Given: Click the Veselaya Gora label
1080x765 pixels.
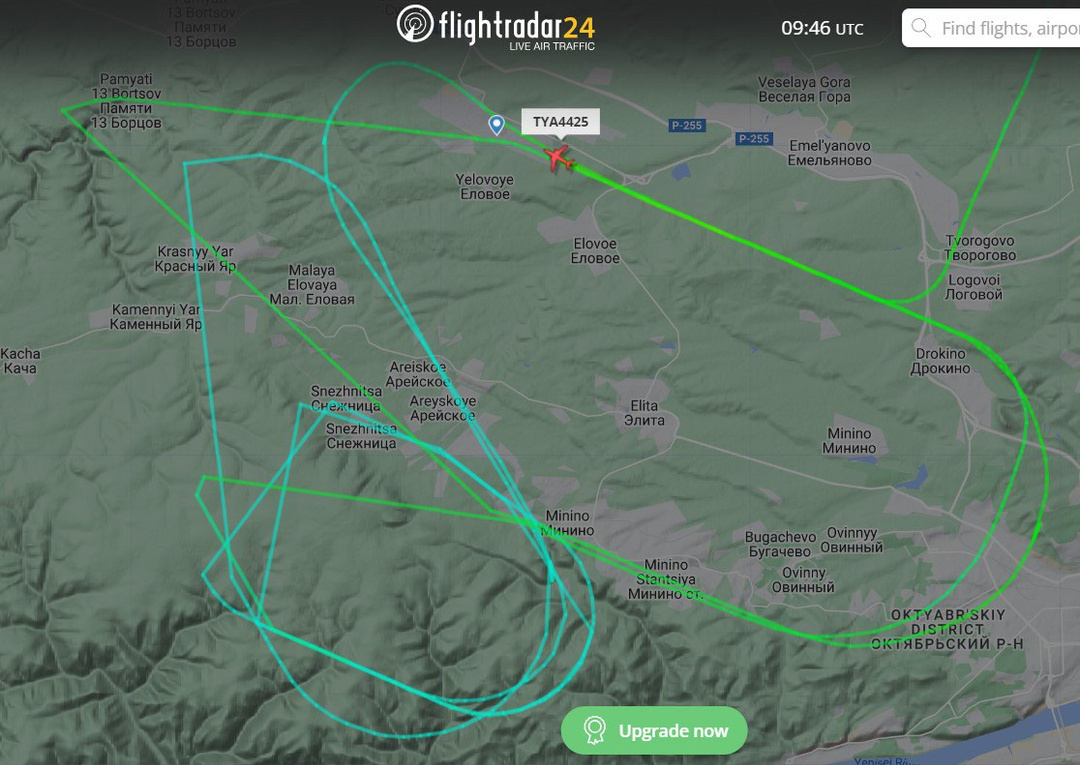Looking at the screenshot, I should (804, 90).
